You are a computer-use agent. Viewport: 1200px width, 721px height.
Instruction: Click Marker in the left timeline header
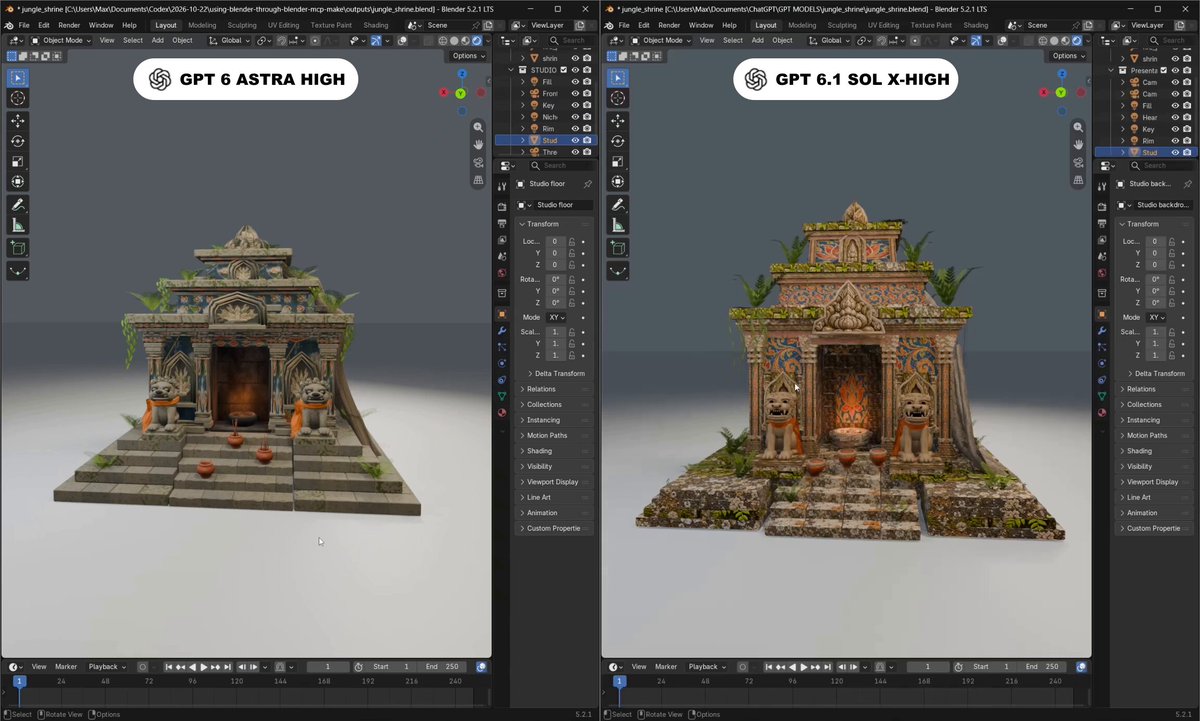click(66, 666)
